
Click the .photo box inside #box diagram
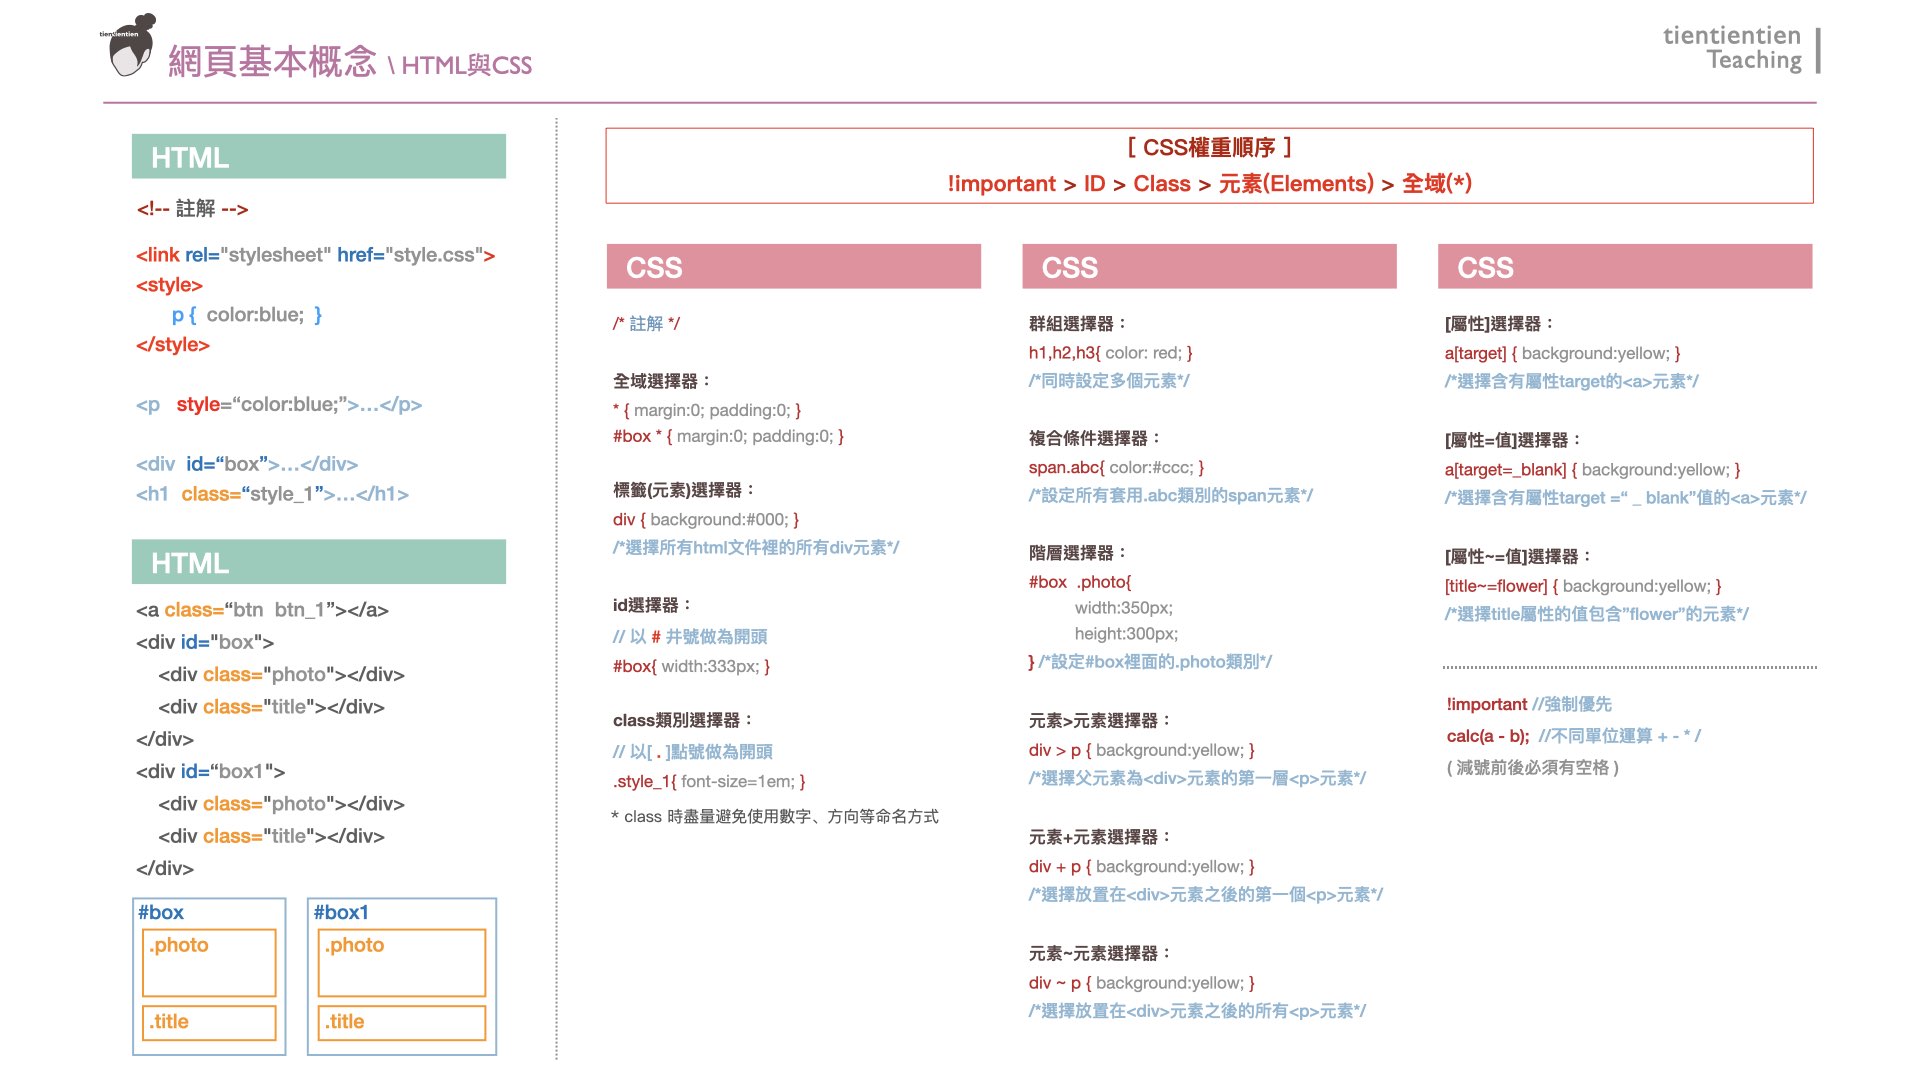(209, 962)
